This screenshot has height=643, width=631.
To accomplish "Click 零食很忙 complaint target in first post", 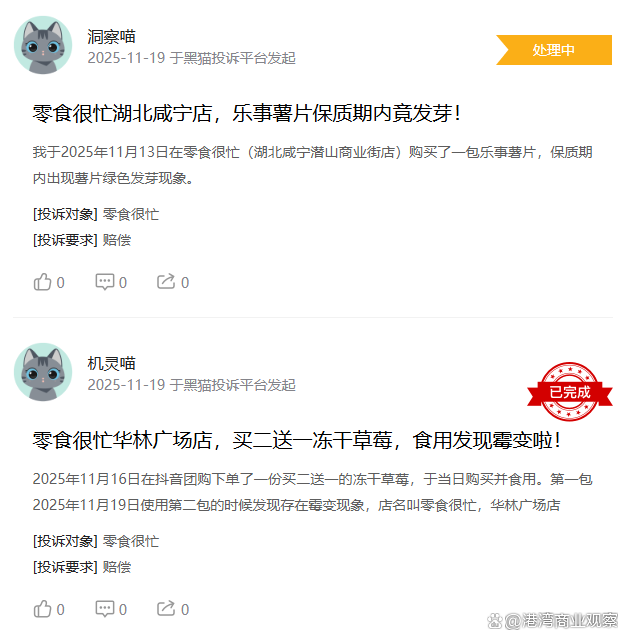I will (131, 214).
